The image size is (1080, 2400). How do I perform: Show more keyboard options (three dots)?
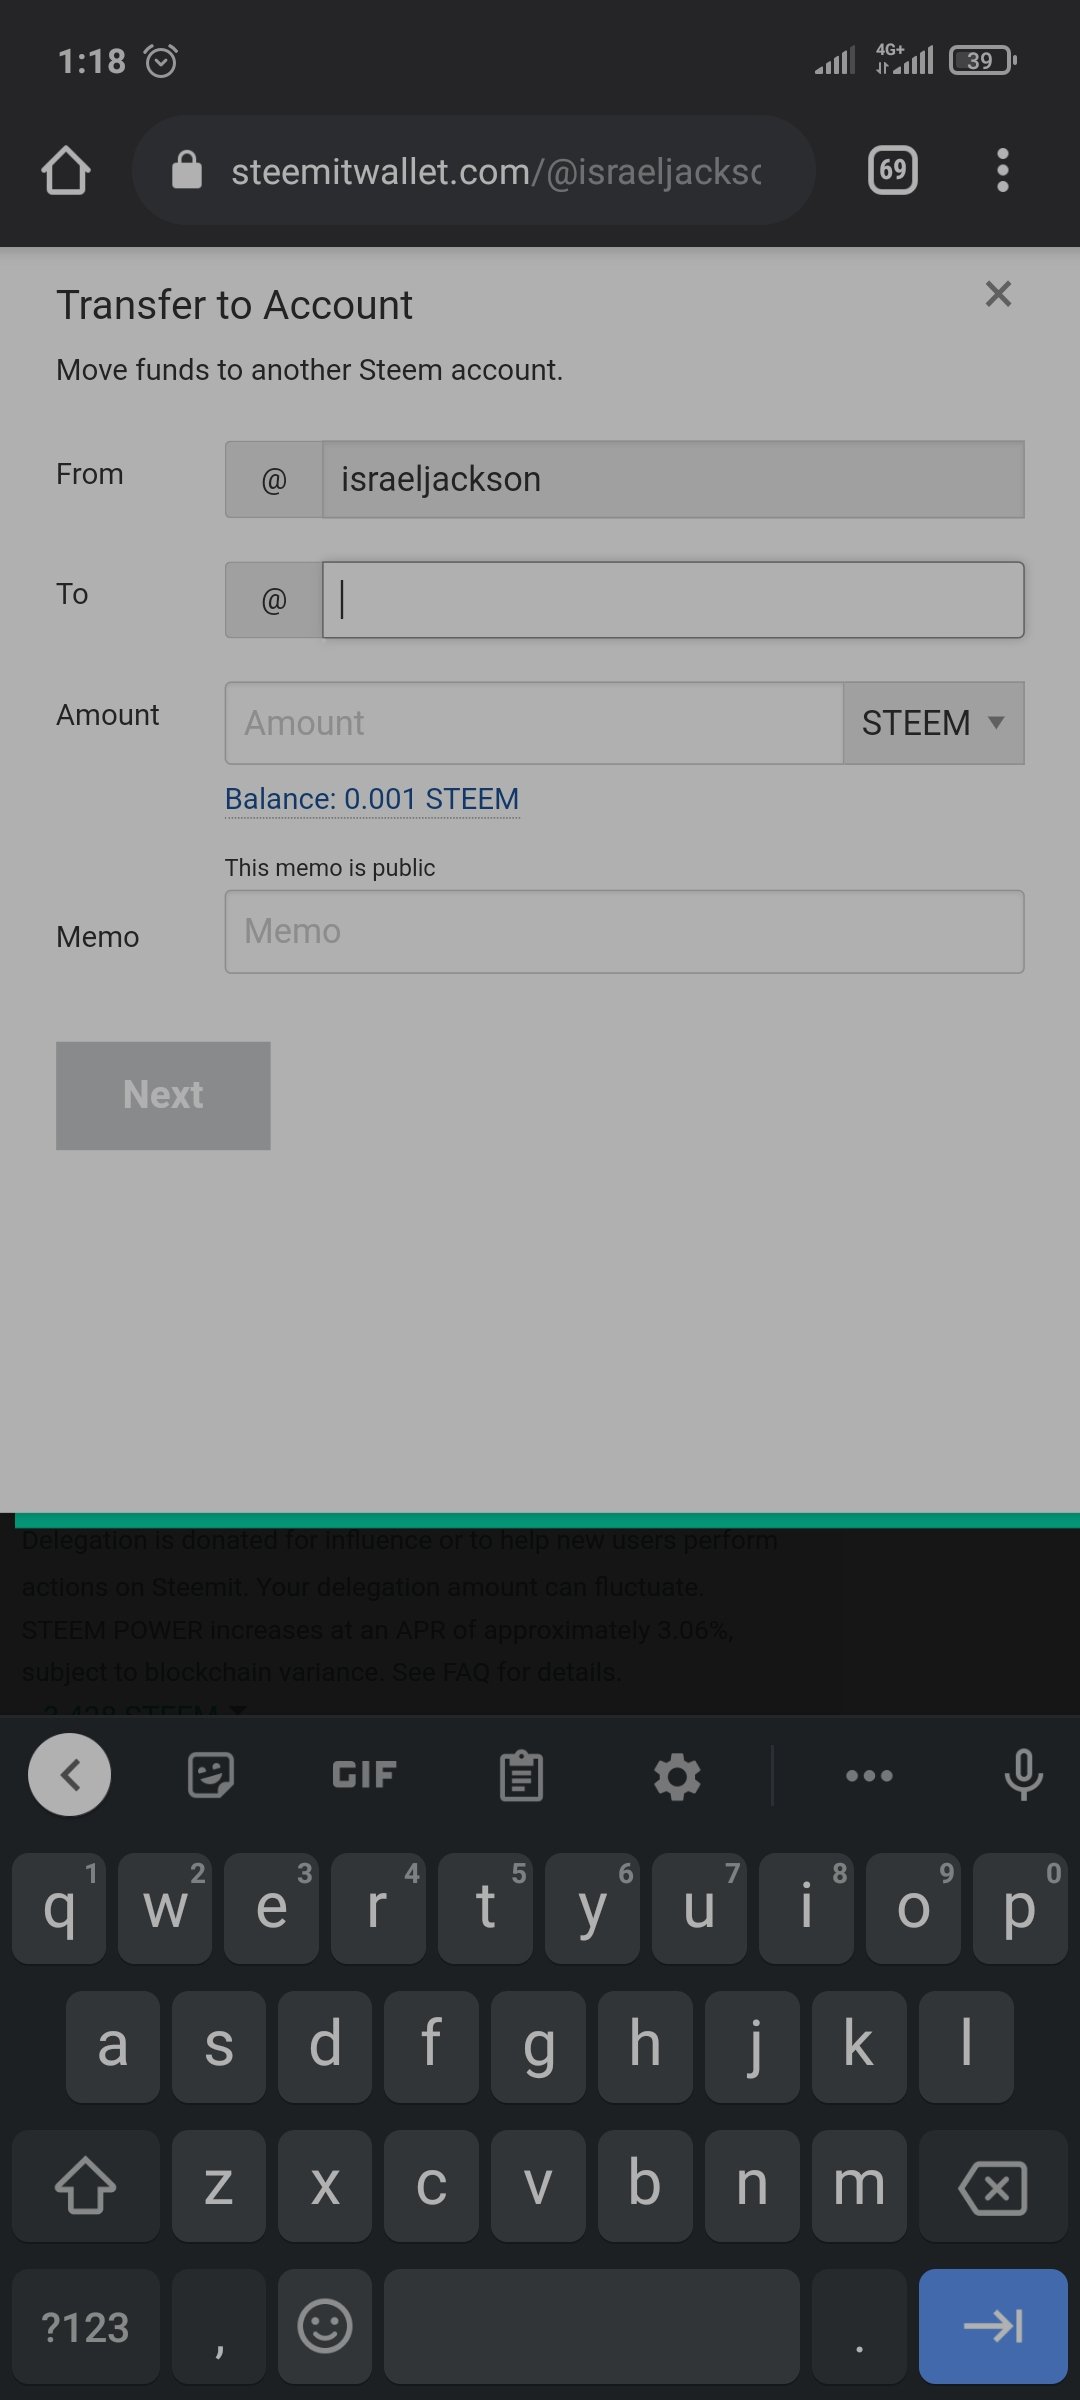tap(869, 1776)
